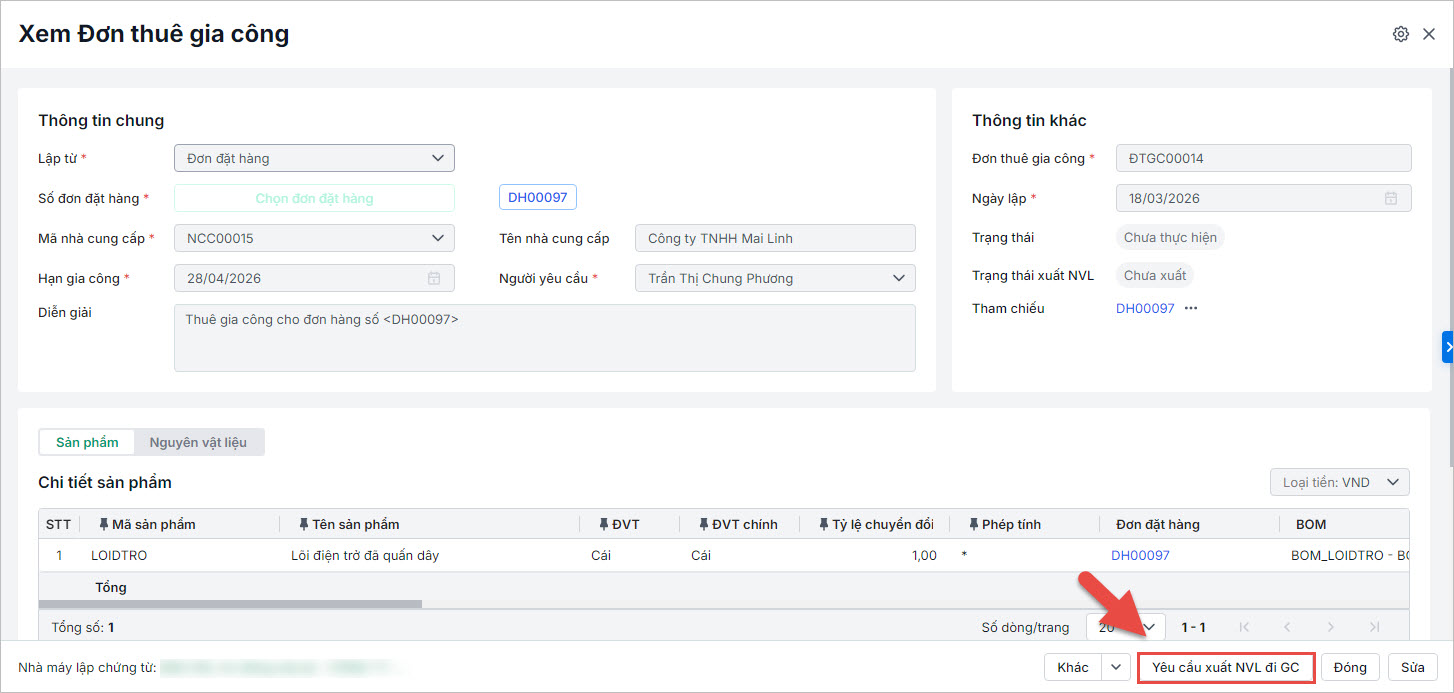Screen dimensions: 1454x693
Task: Open DH00097 link in Tham chiếu
Action: [1145, 308]
